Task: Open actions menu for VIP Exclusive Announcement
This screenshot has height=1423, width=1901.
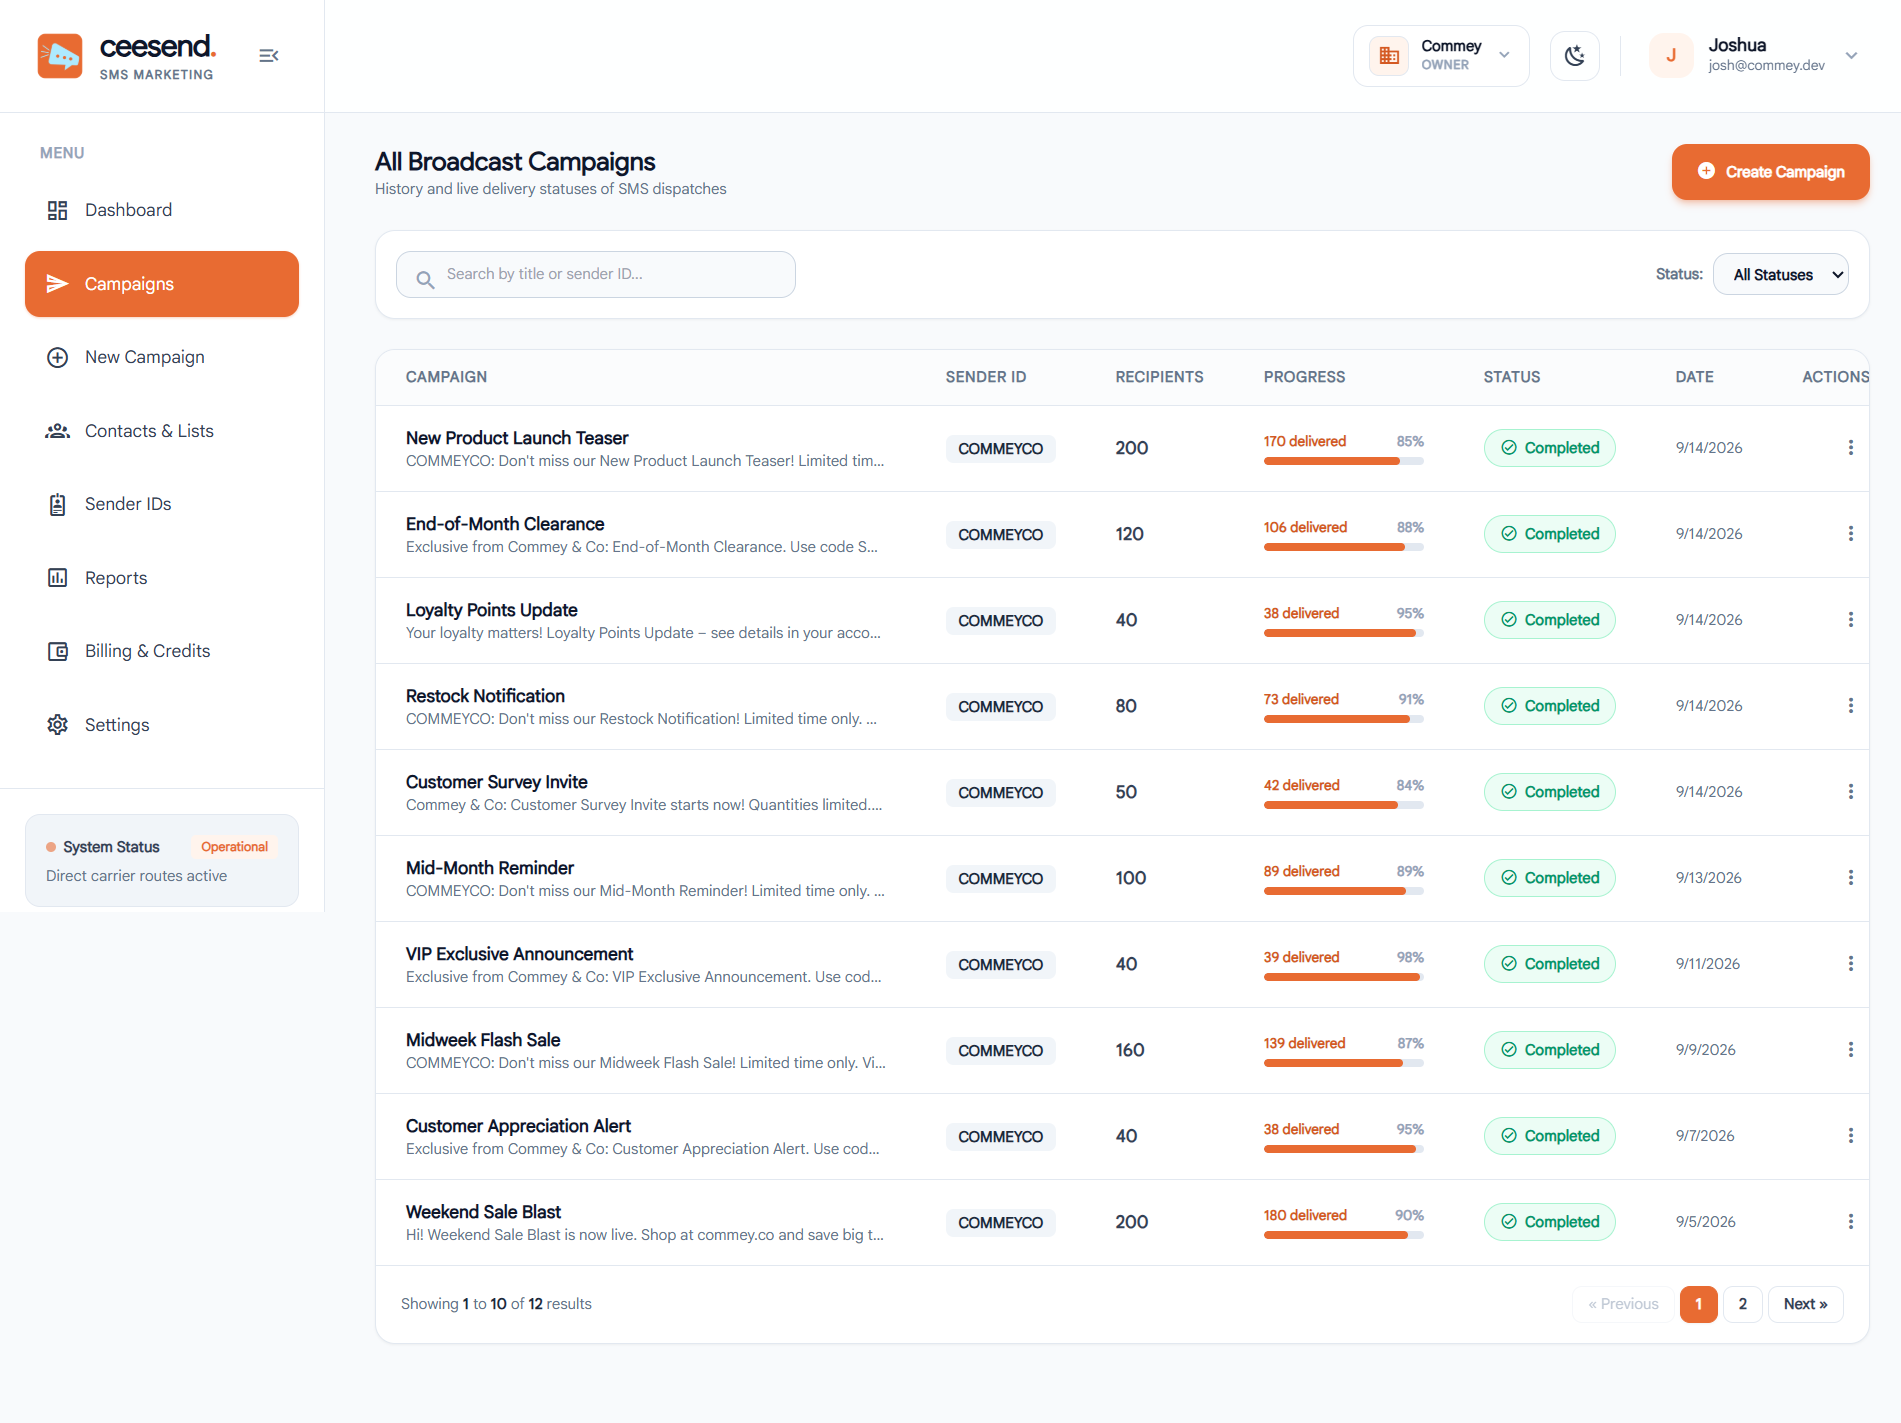Action: coord(1851,964)
